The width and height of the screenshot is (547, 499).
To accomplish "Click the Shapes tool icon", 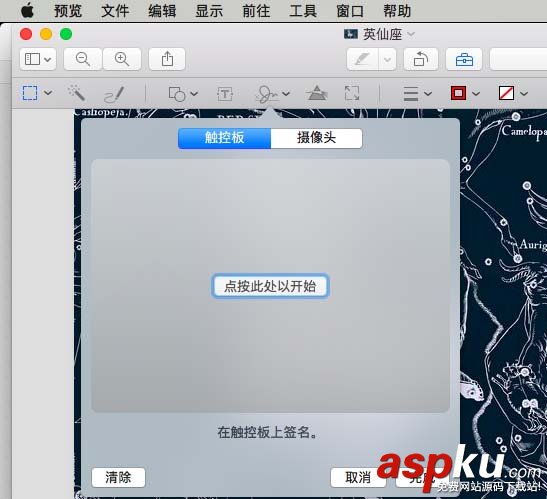I will point(177,94).
